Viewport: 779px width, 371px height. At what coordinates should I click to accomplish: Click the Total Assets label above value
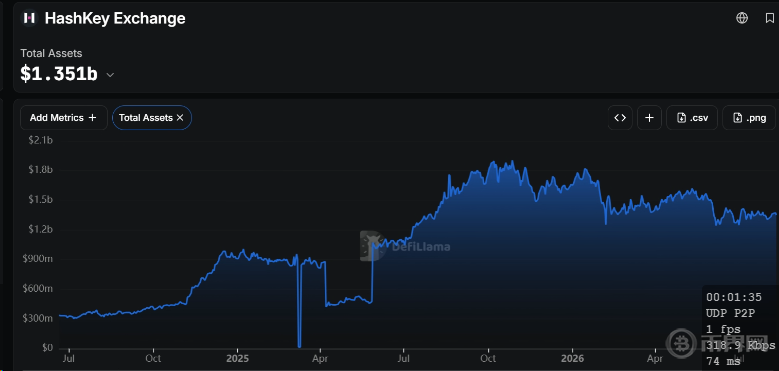pyautogui.click(x=51, y=53)
